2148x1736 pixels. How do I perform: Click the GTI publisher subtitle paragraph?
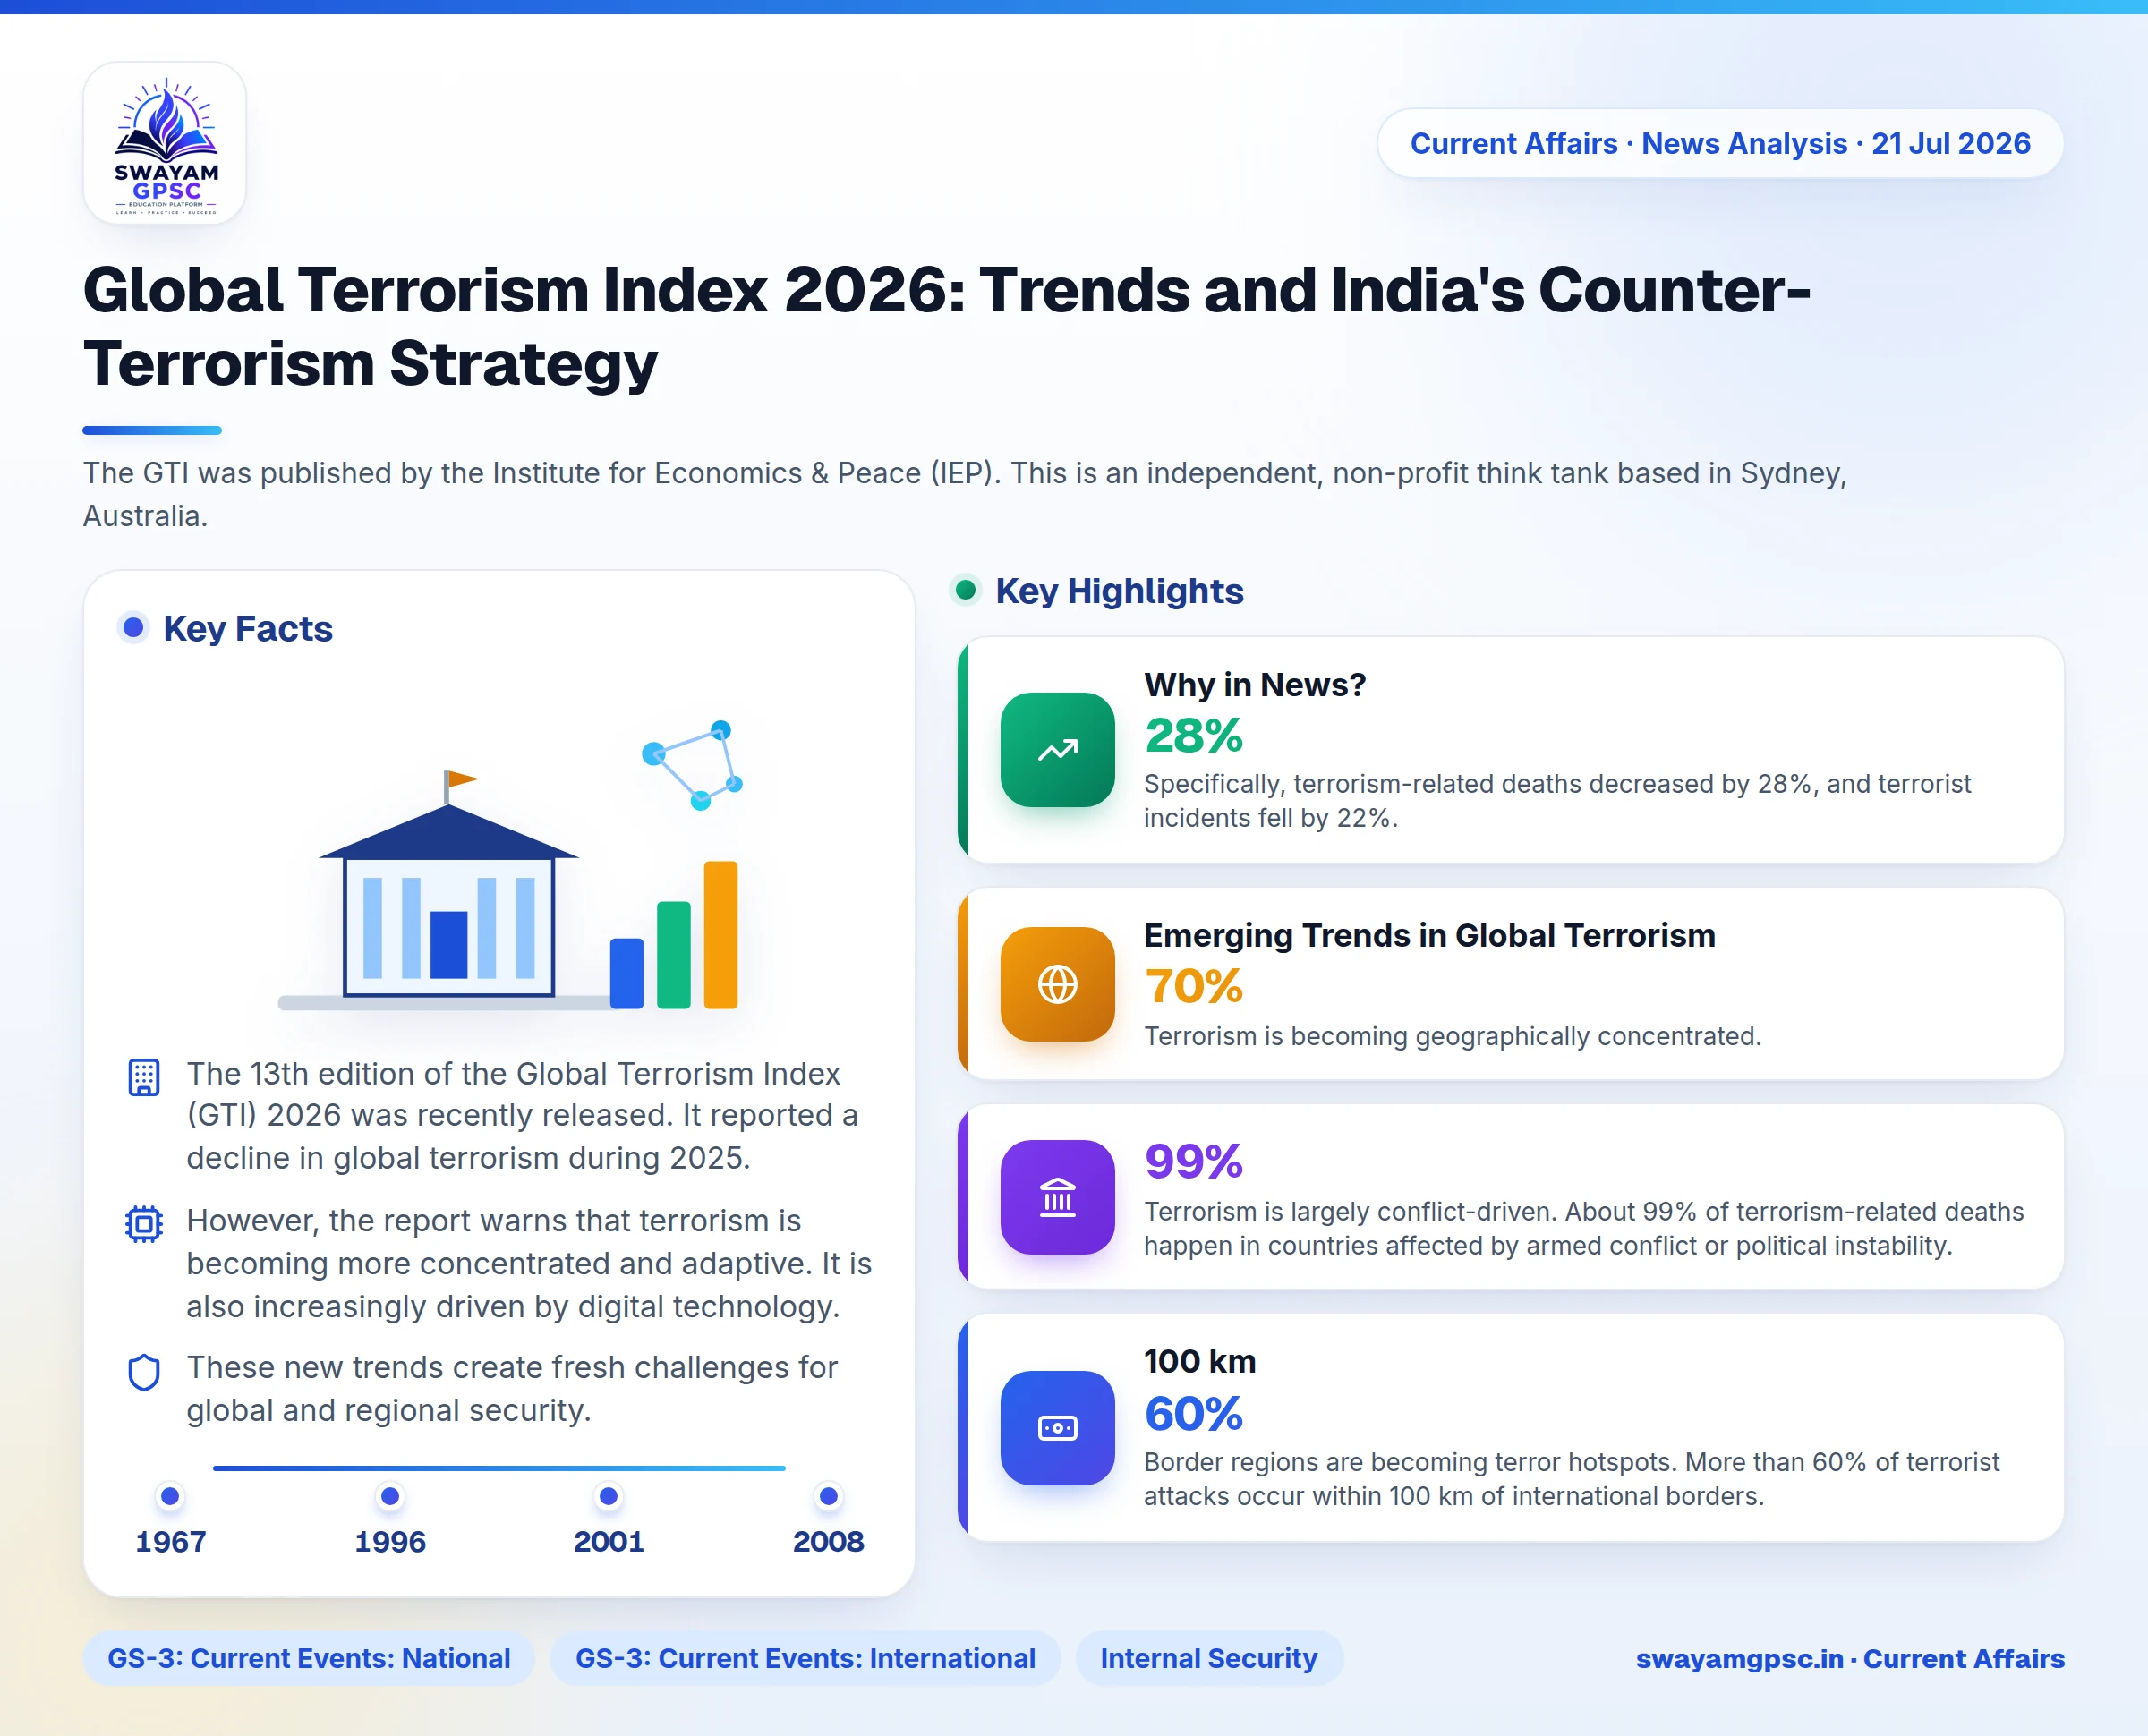pyautogui.click(x=965, y=494)
